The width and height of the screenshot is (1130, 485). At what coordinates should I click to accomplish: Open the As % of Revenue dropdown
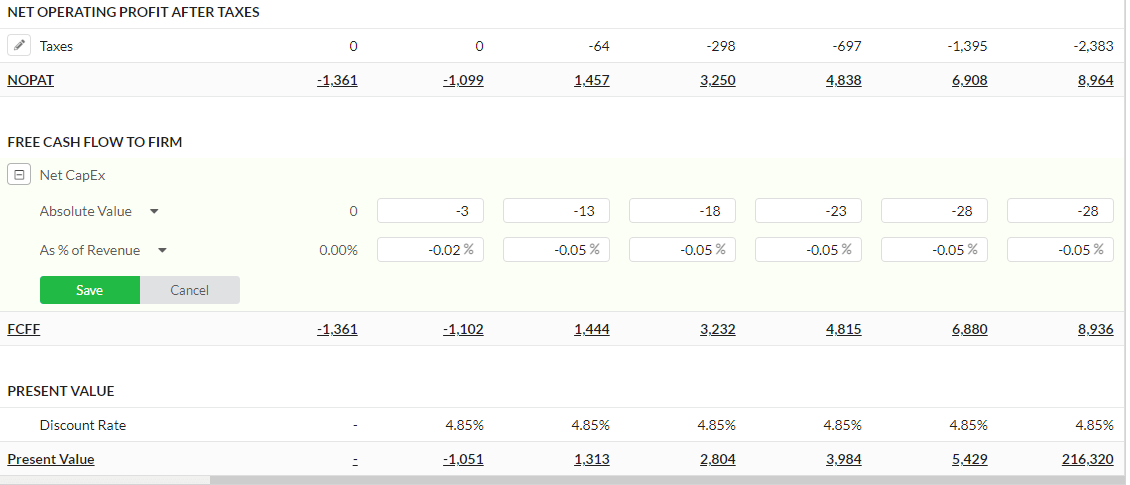(162, 251)
